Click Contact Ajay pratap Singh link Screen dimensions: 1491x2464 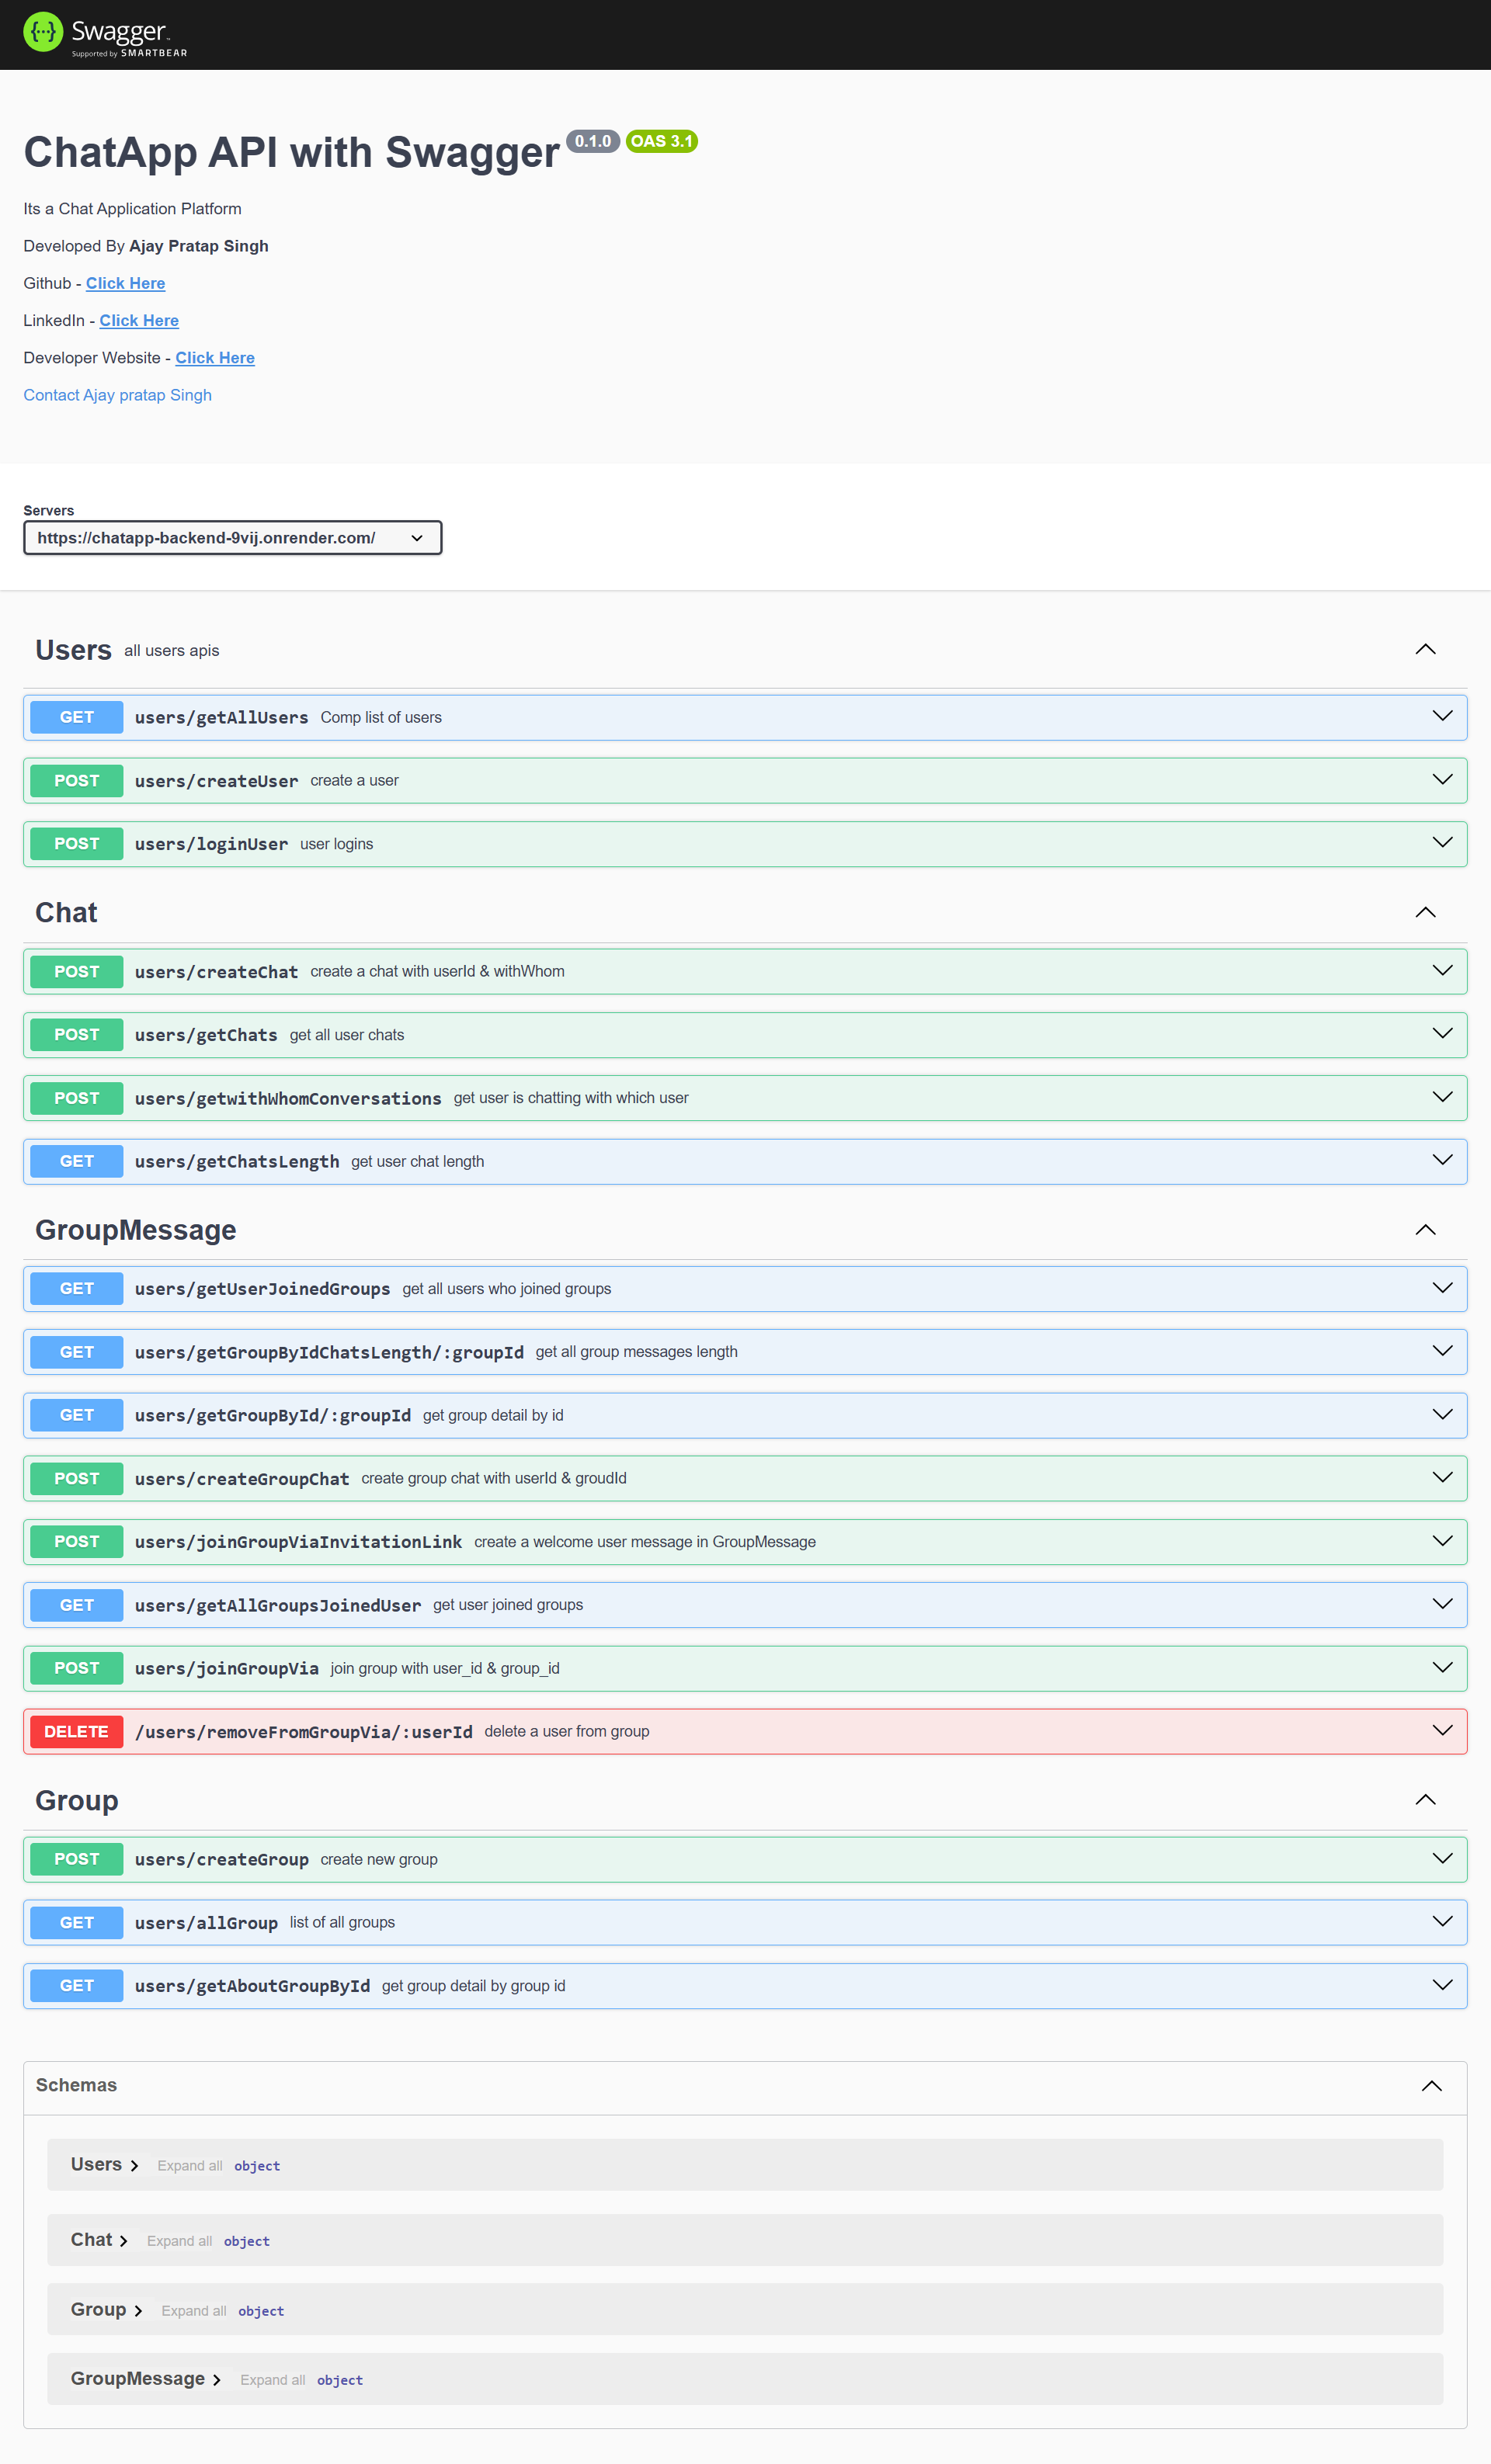click(x=118, y=395)
